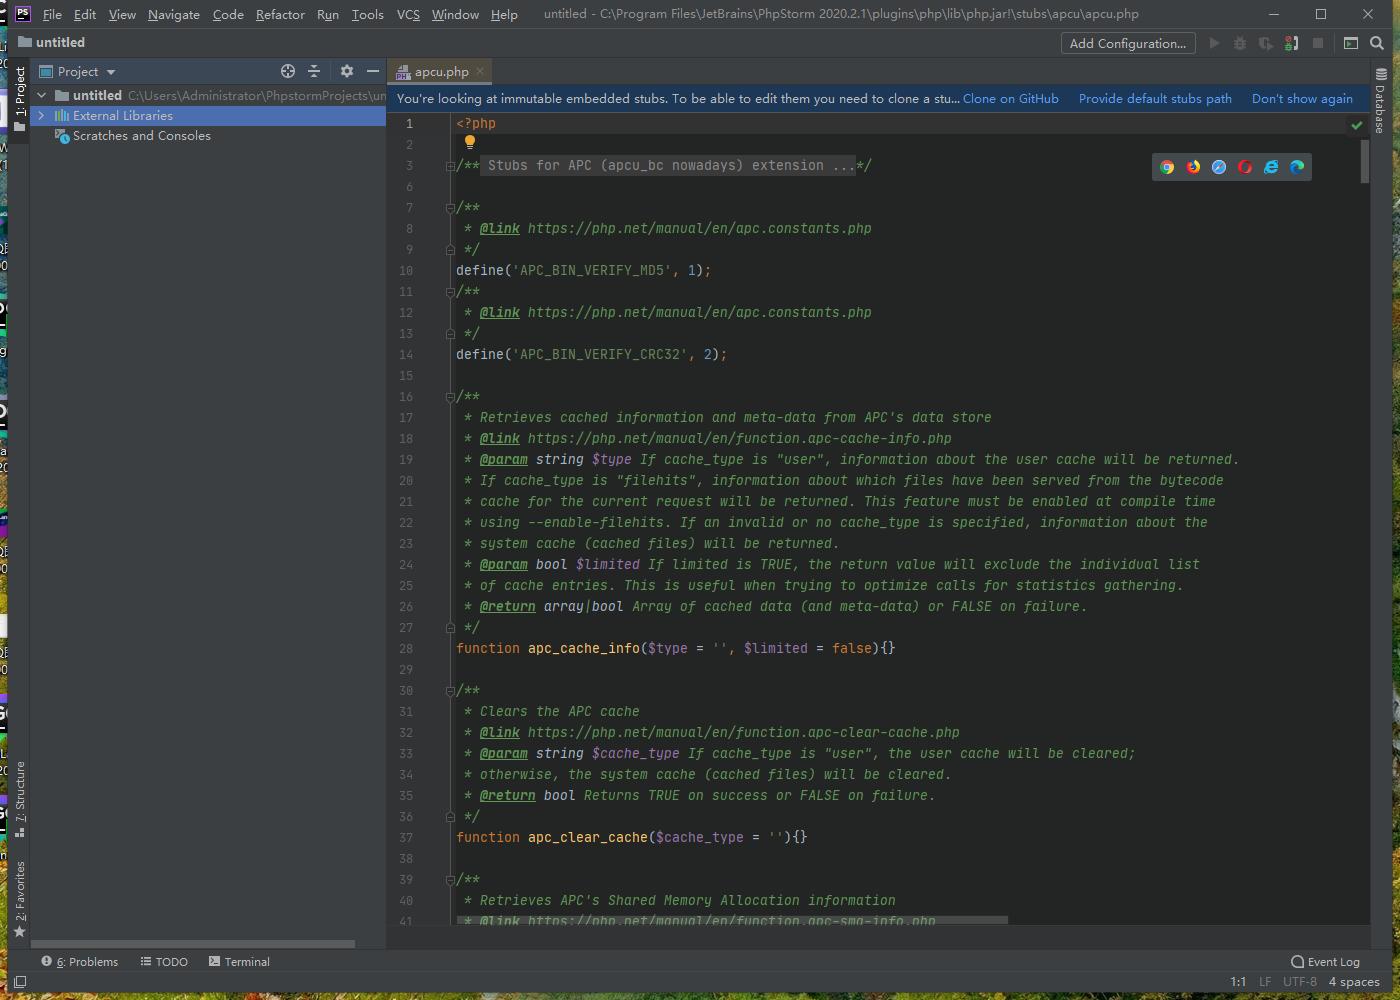This screenshot has height=1000, width=1400.
Task: Toggle the 7: Structure tool window button
Action: tap(20, 799)
